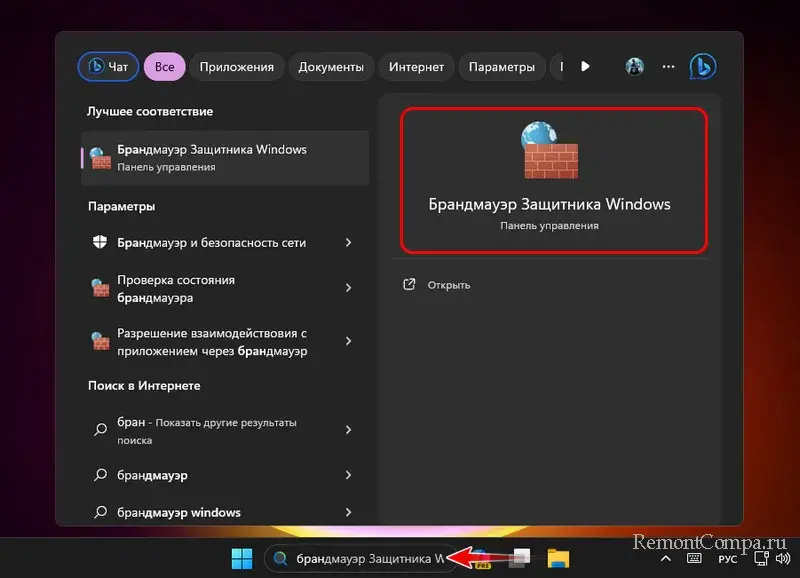This screenshot has height=578, width=800.
Task: Click the Лучшее соответствие heading
Action: pyautogui.click(x=150, y=111)
